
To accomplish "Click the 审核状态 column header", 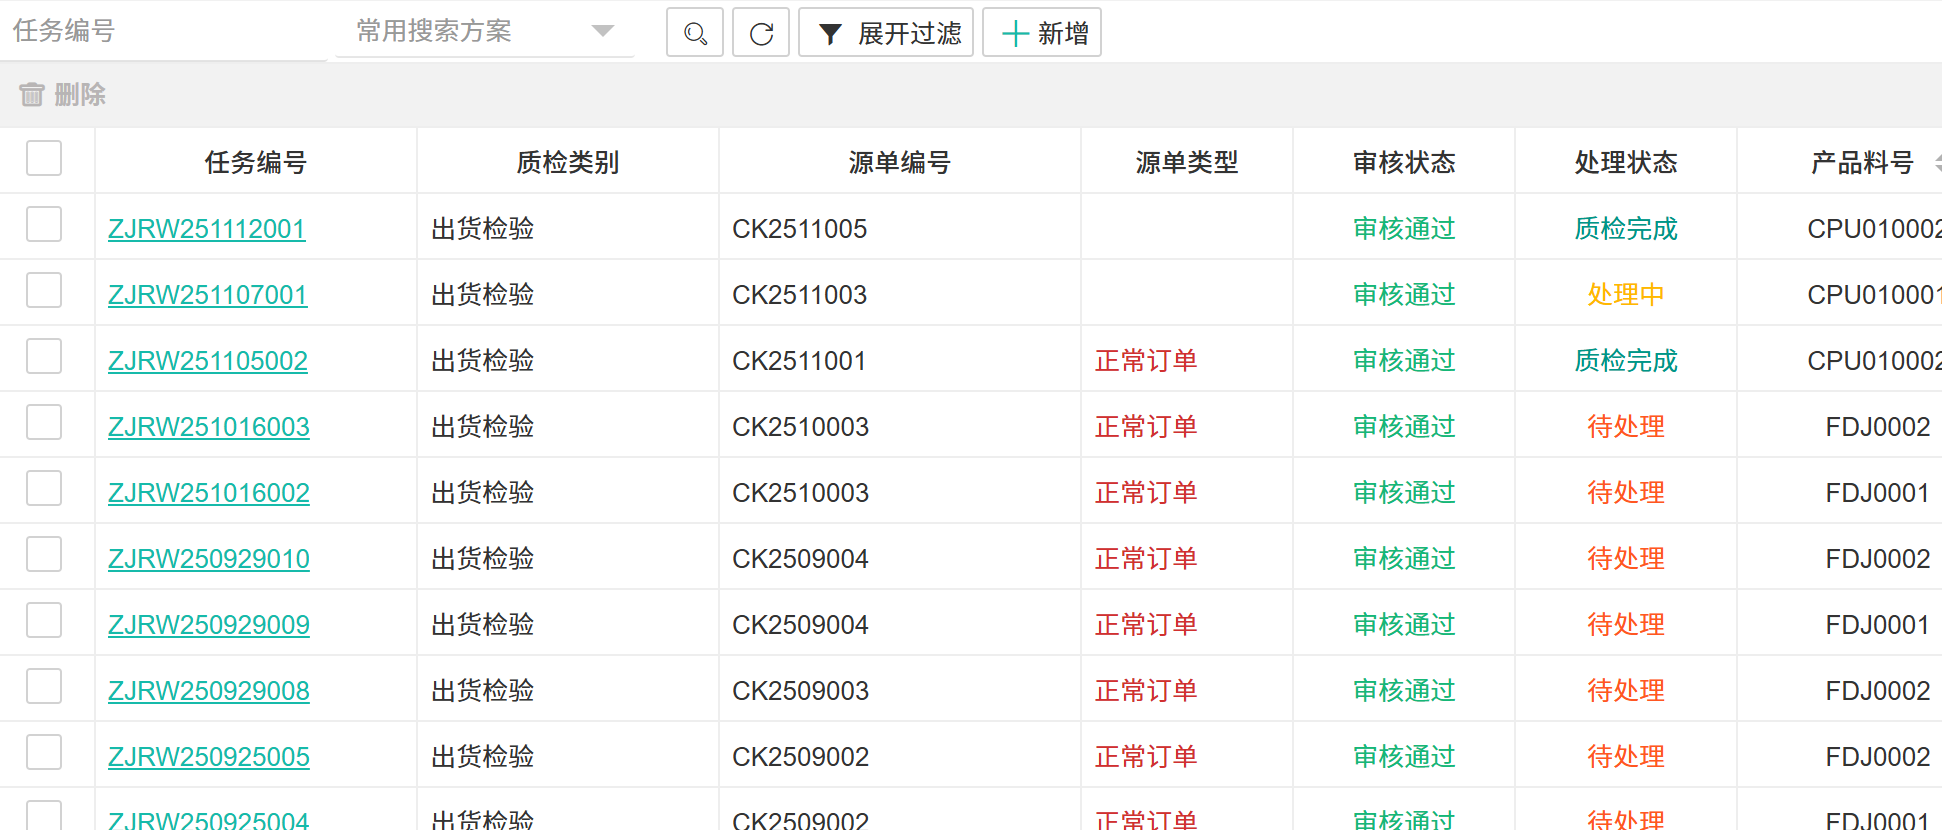I will pos(1403,162).
